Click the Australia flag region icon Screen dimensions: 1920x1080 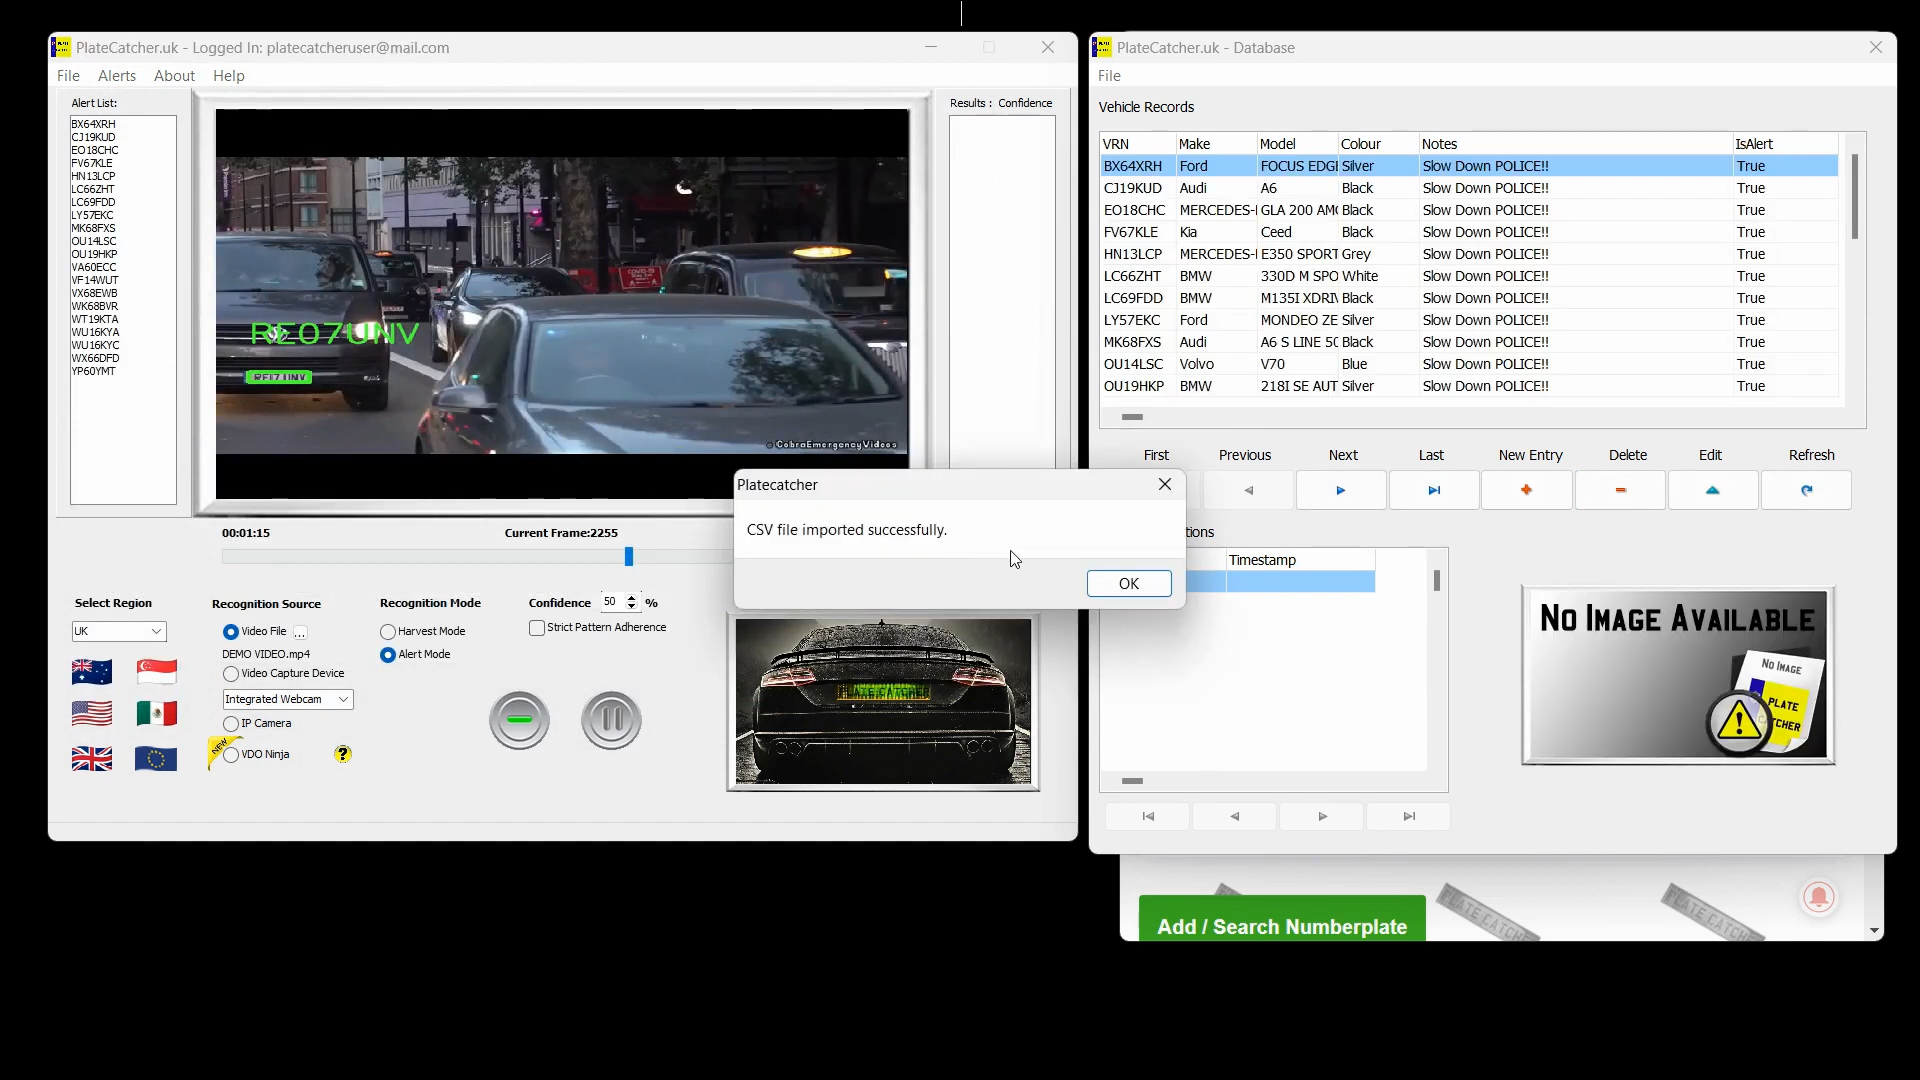tap(92, 671)
